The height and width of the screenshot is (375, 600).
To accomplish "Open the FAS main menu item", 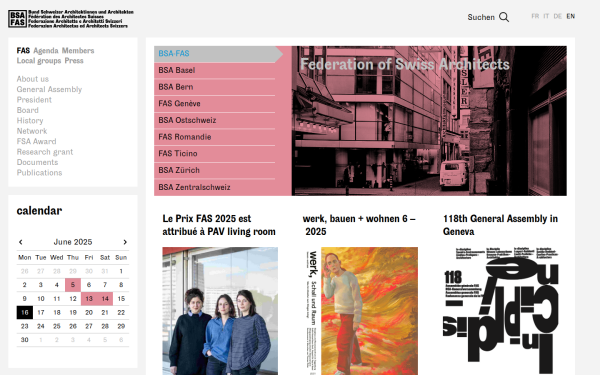I will pyautogui.click(x=23, y=51).
